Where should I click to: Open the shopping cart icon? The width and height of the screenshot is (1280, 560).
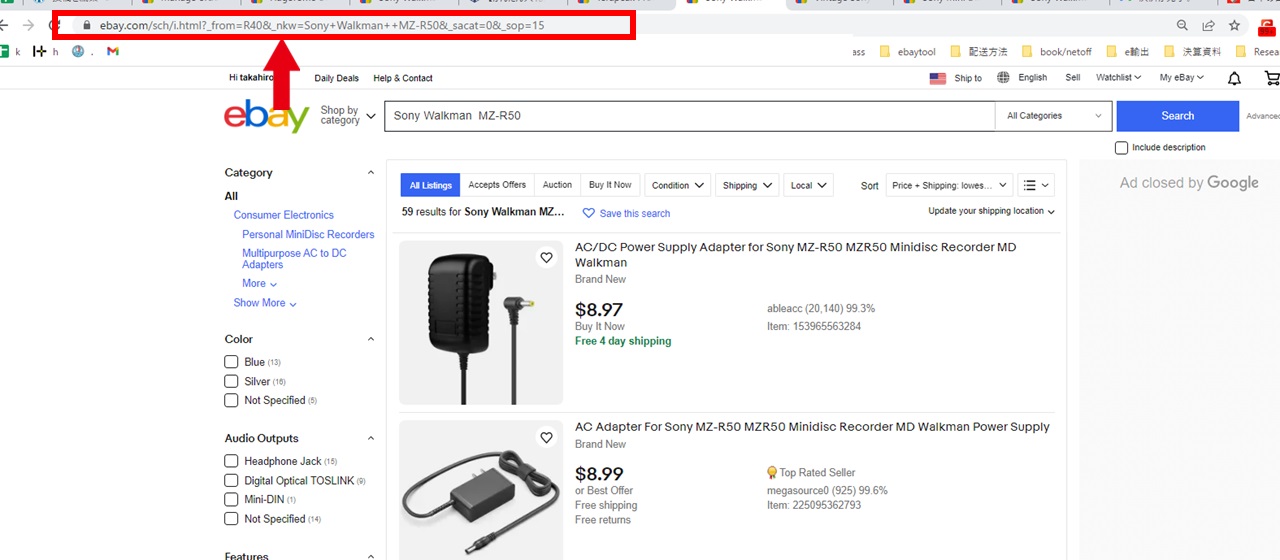(1271, 78)
